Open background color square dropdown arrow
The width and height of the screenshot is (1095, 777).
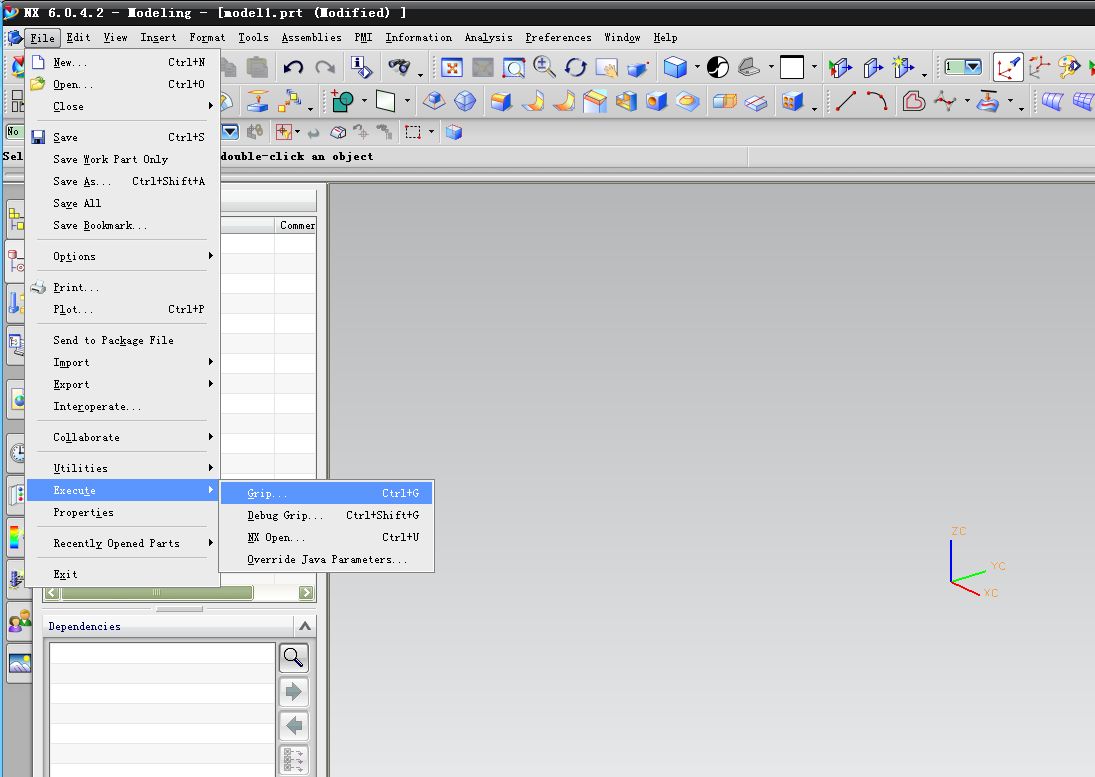pos(814,68)
